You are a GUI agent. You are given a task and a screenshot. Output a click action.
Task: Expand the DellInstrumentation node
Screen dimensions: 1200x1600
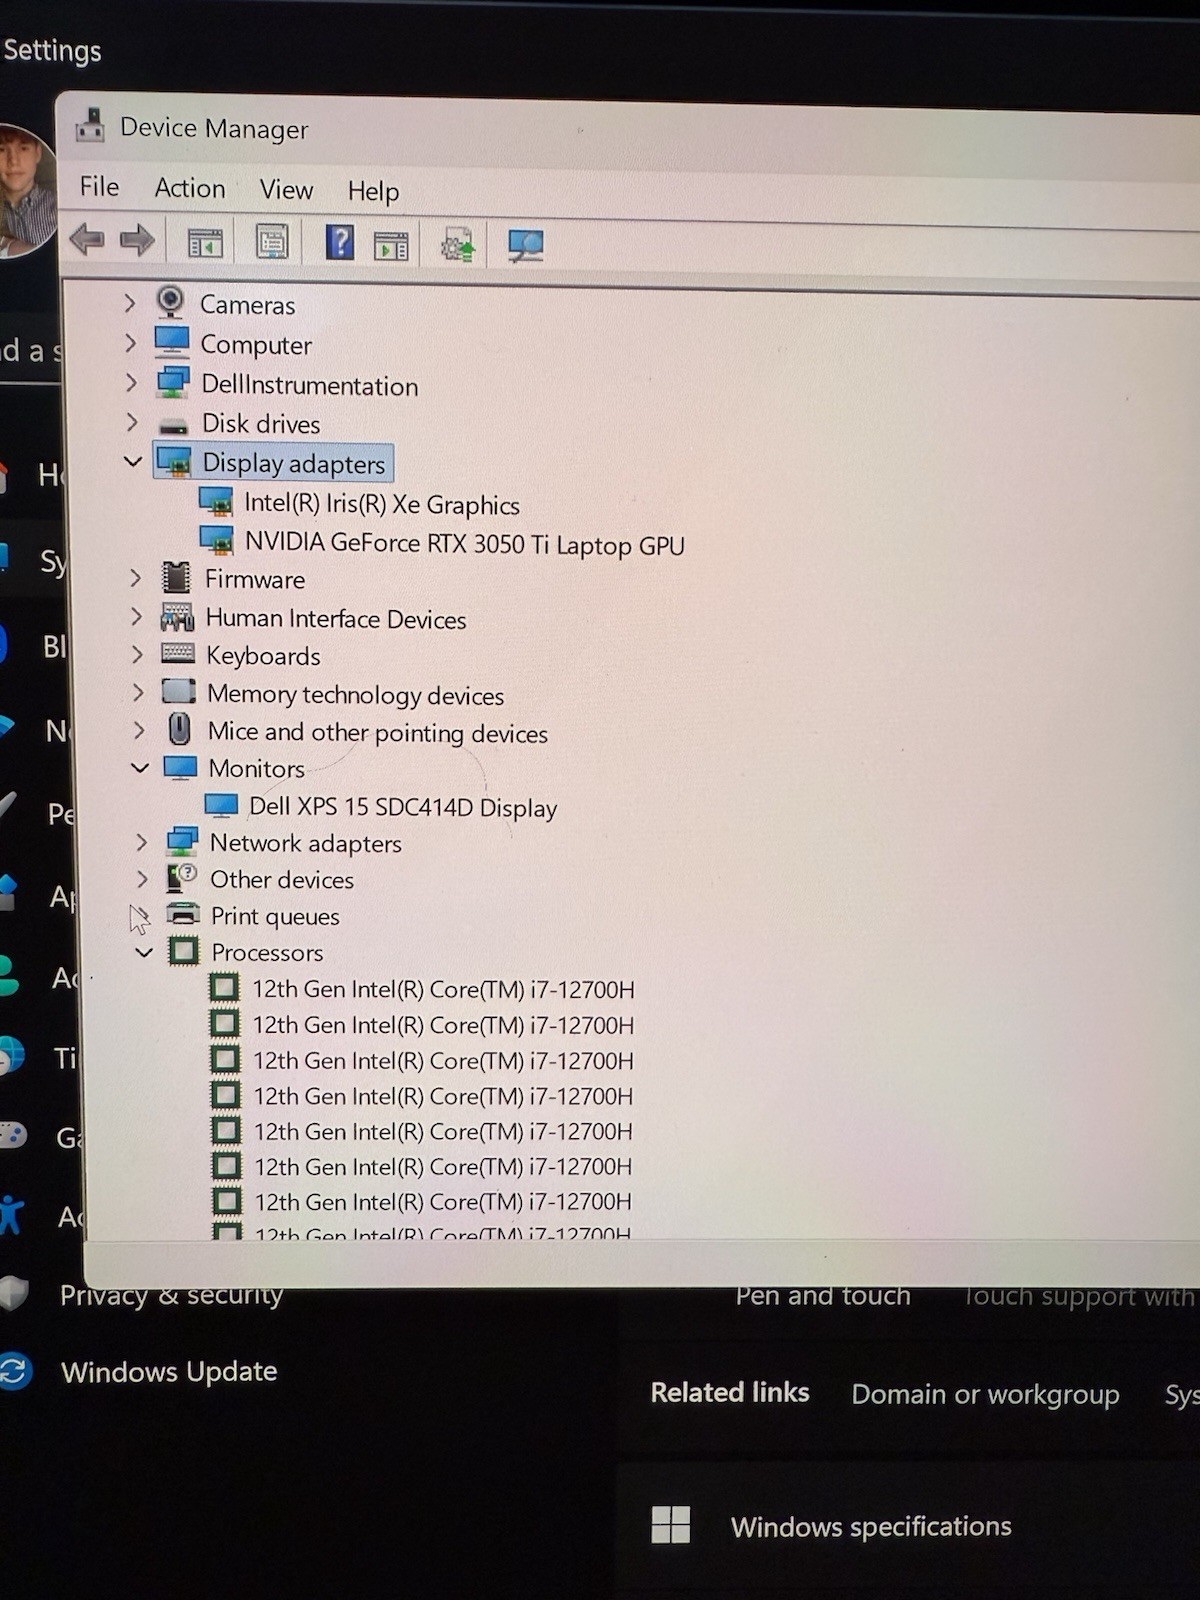(x=131, y=382)
